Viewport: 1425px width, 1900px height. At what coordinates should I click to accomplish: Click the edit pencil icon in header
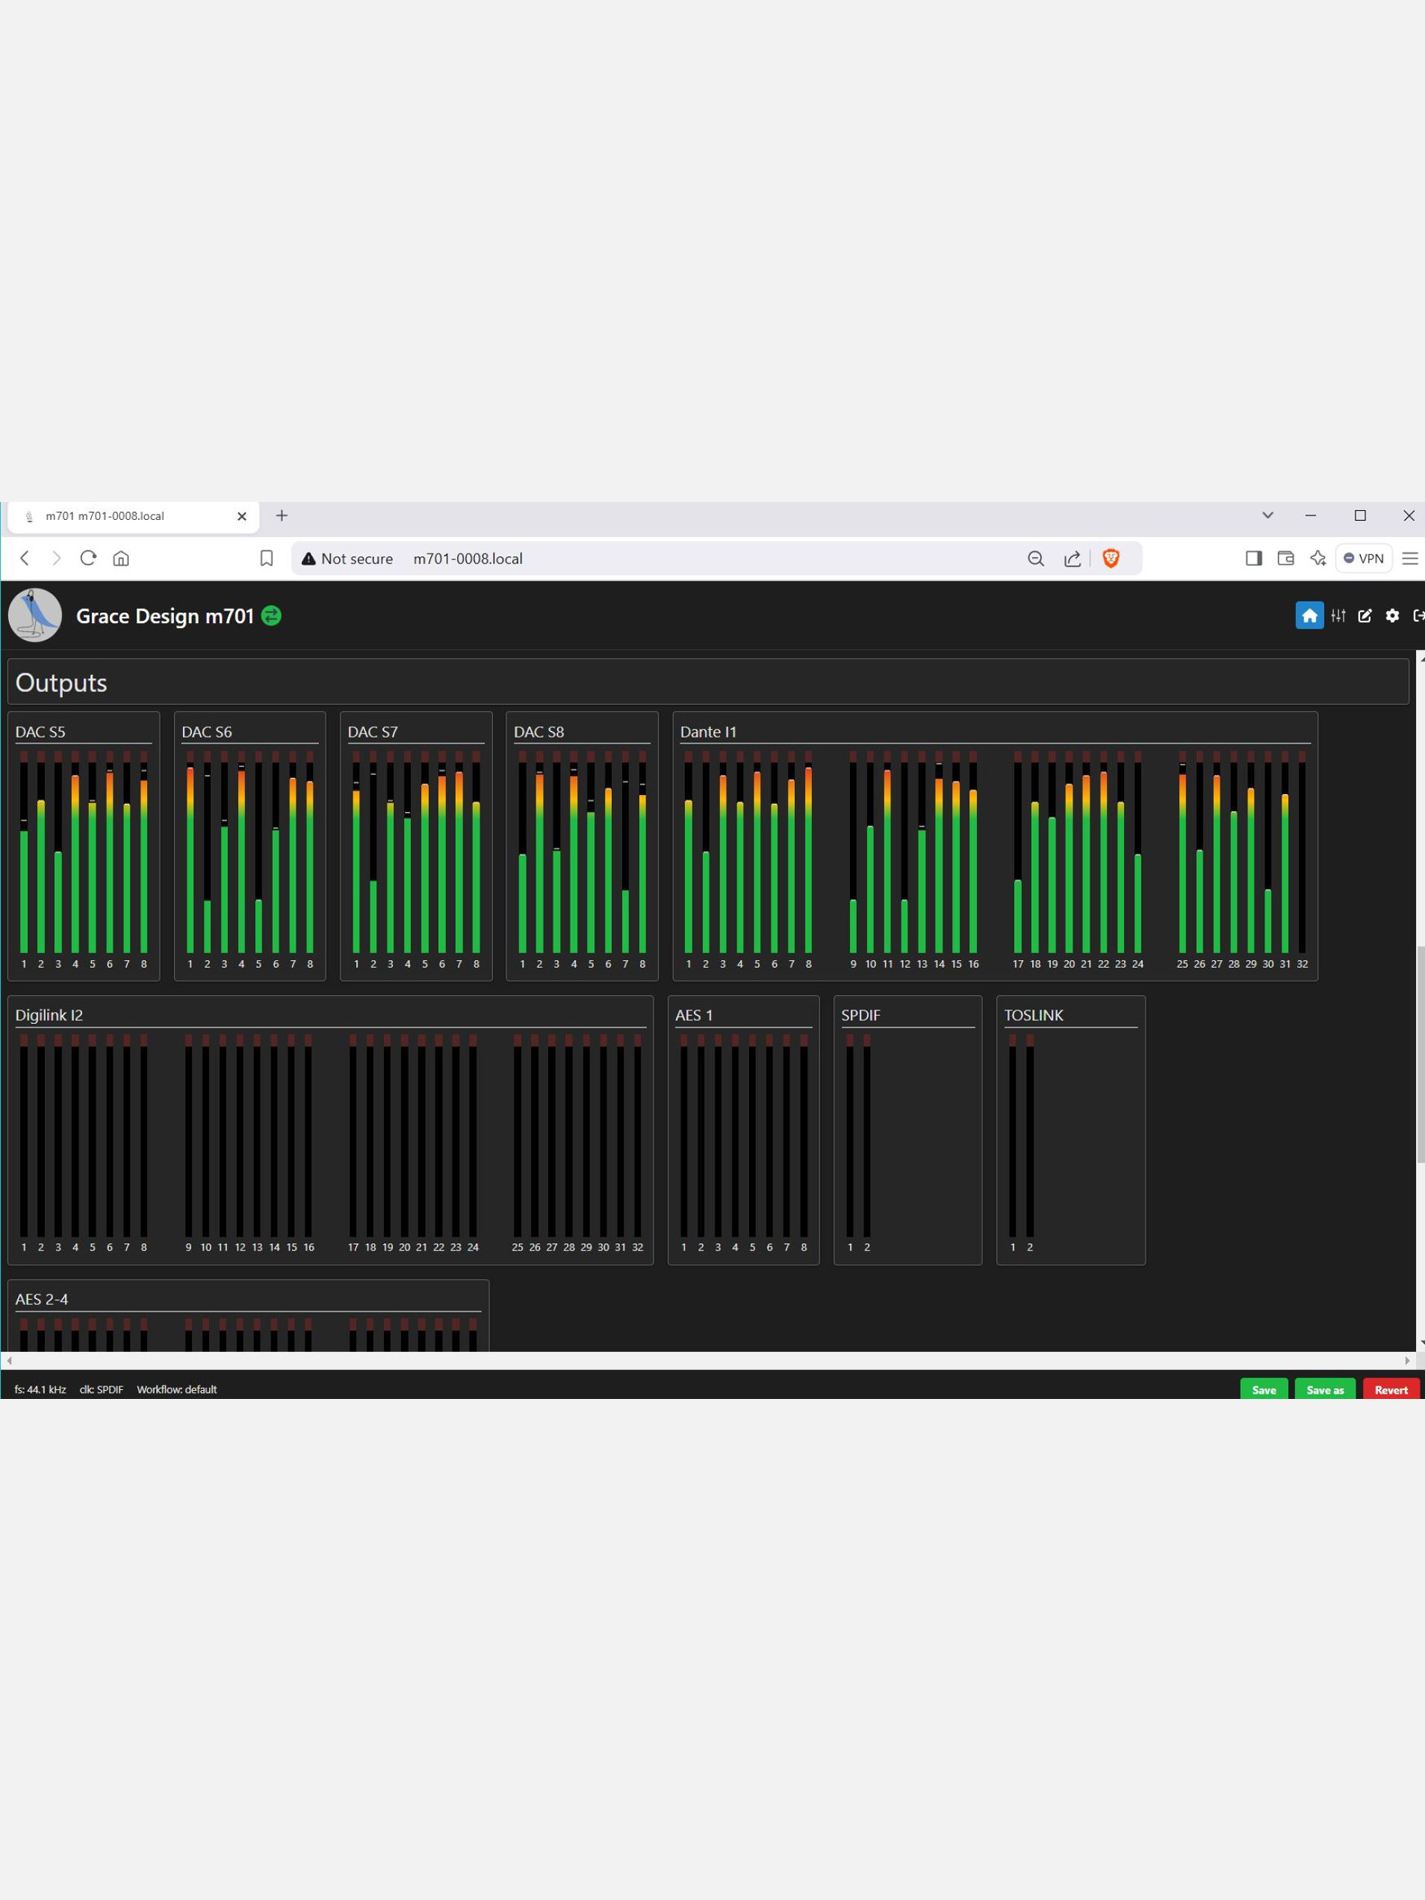[x=1365, y=616]
